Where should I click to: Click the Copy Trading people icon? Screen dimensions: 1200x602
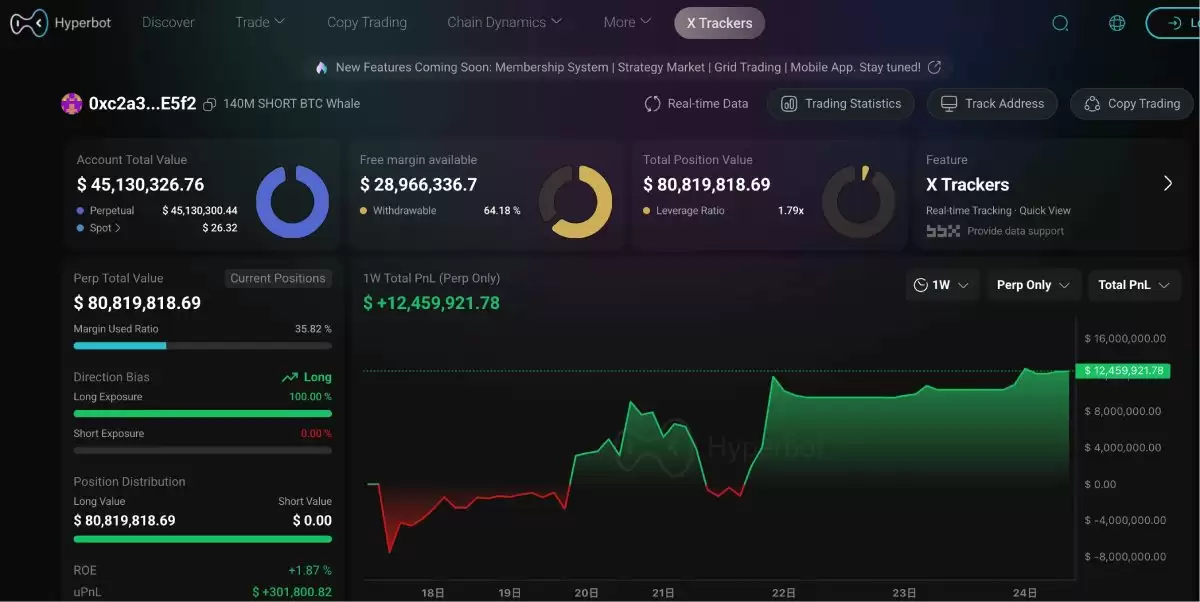click(1093, 103)
